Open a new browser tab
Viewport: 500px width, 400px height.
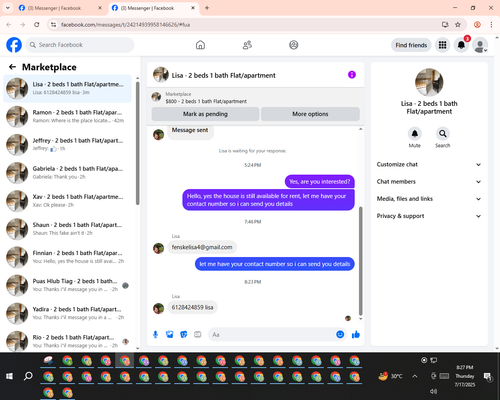(x=207, y=8)
